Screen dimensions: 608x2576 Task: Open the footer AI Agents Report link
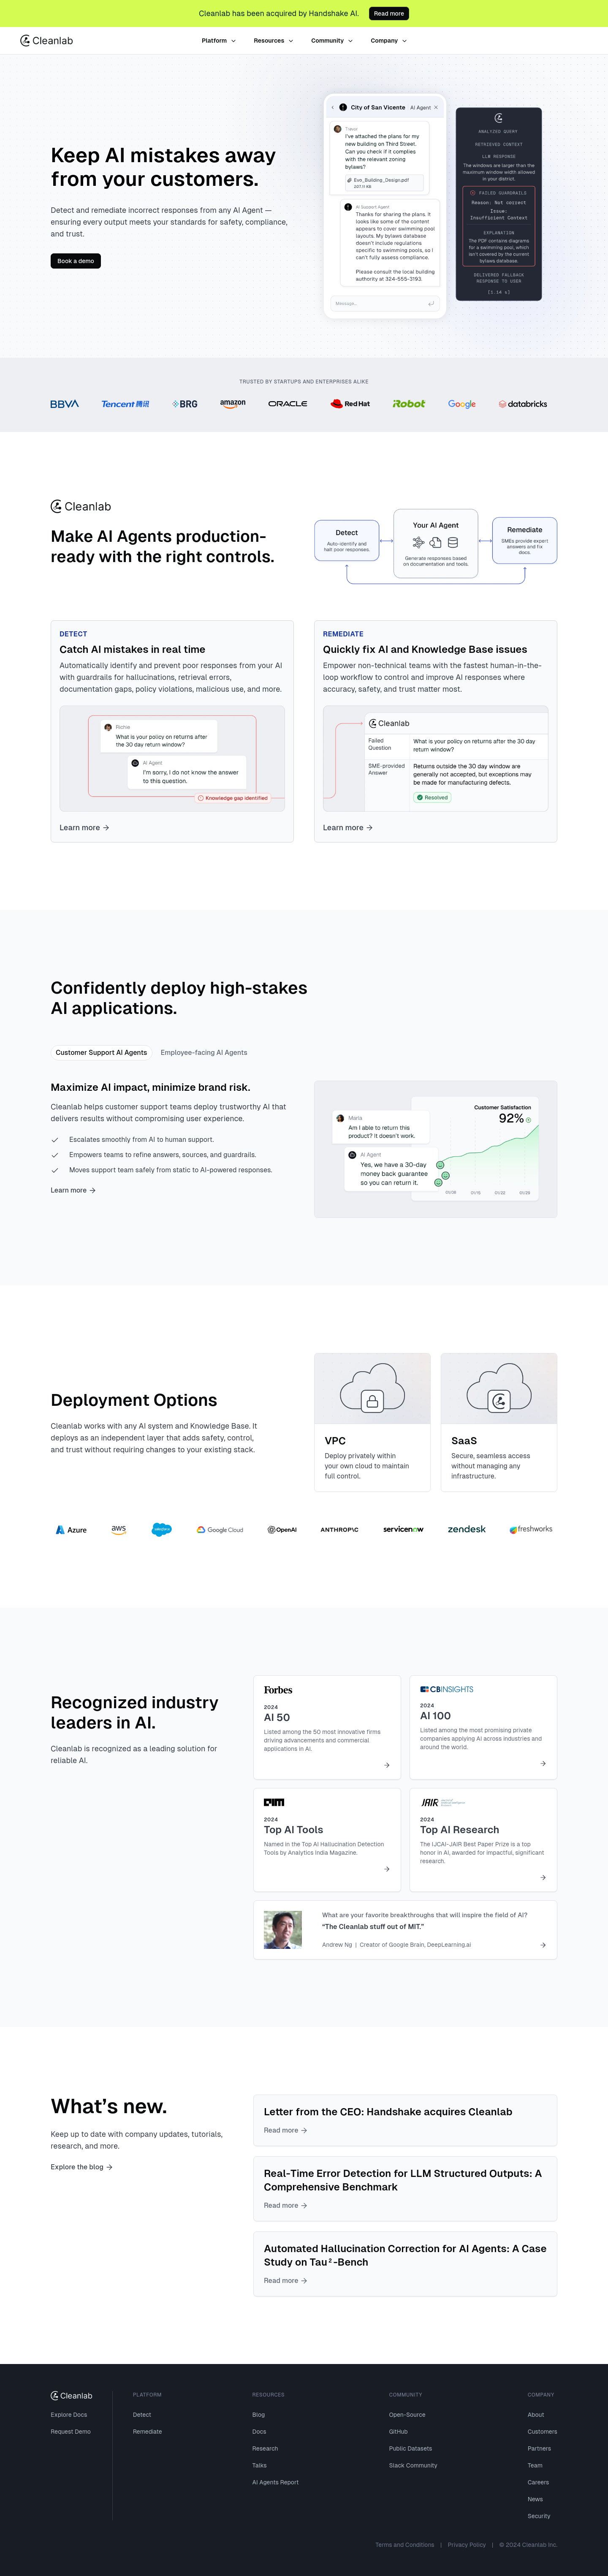[275, 2482]
